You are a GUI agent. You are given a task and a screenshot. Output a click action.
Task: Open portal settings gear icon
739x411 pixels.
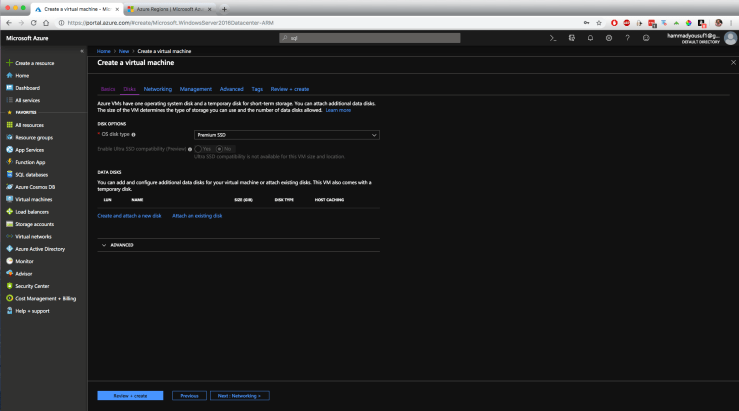click(x=609, y=38)
